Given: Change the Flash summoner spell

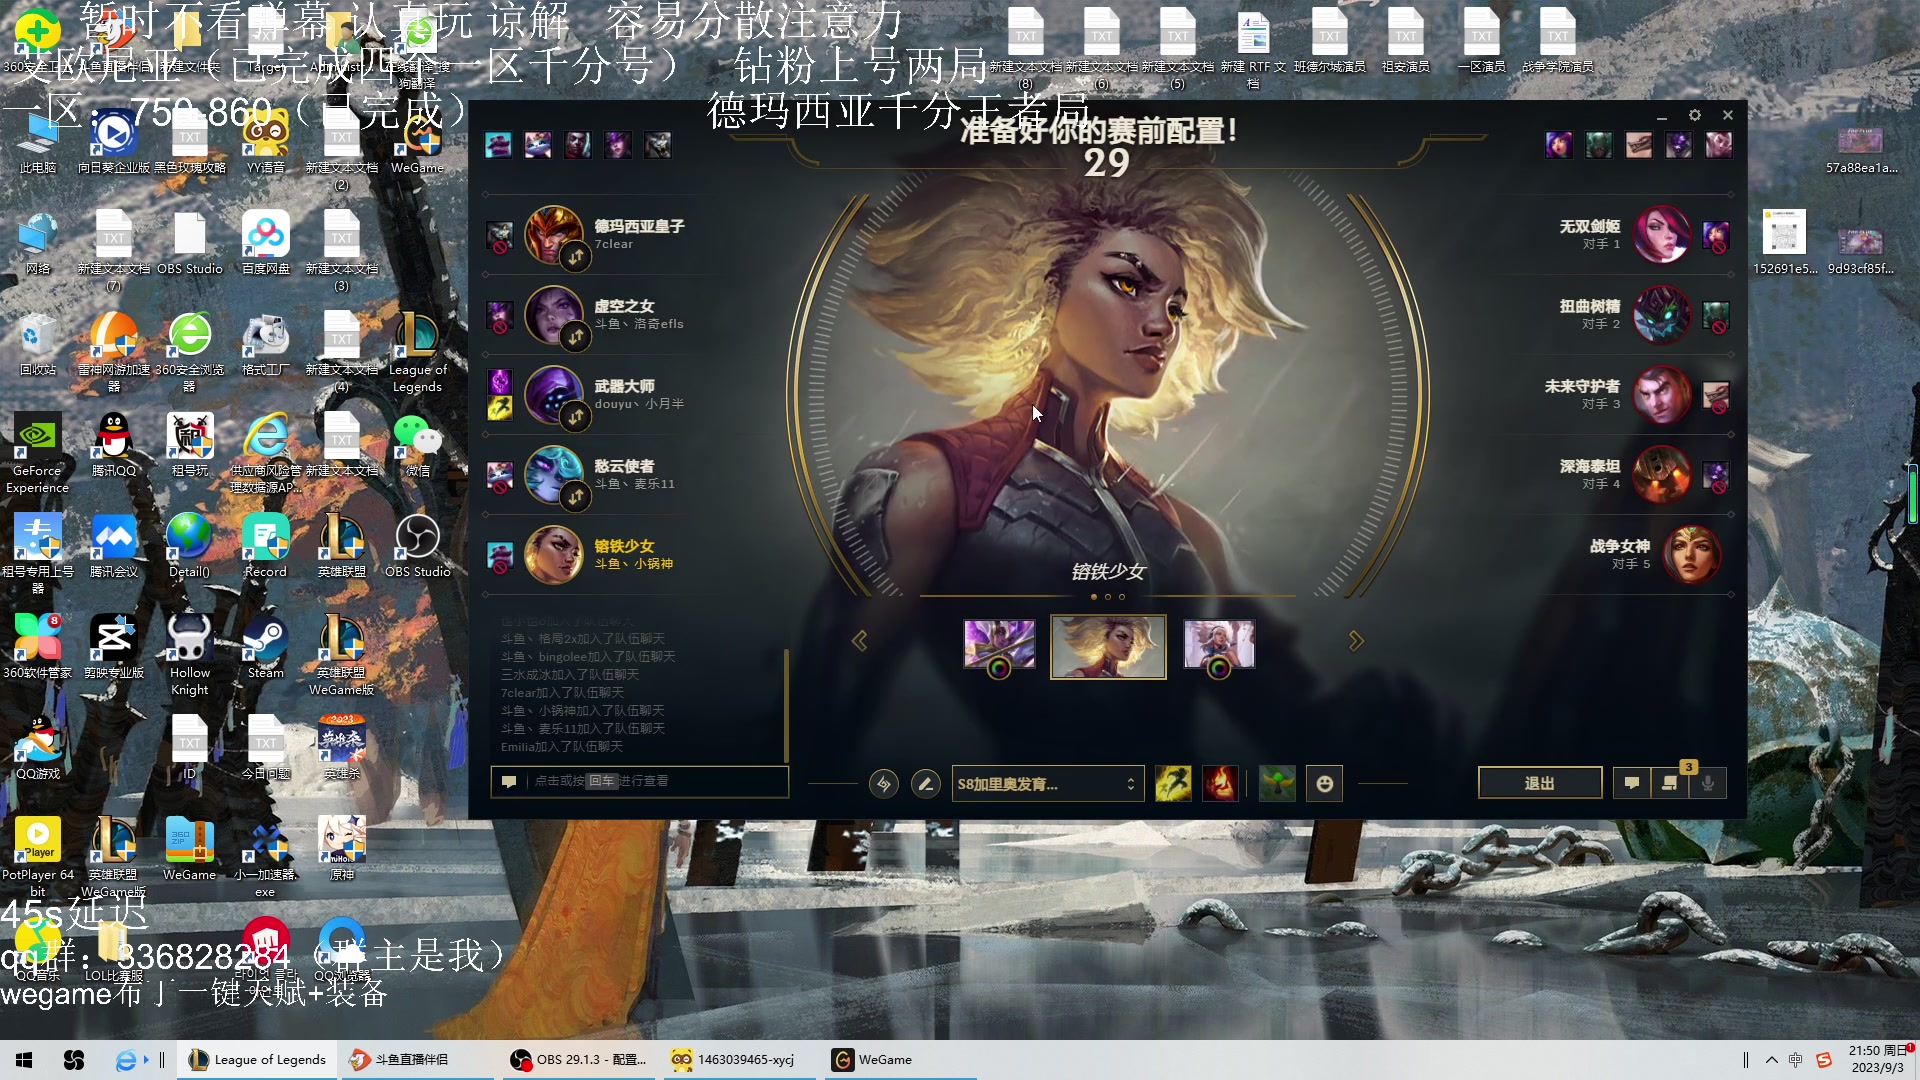Looking at the screenshot, I should point(1174,784).
